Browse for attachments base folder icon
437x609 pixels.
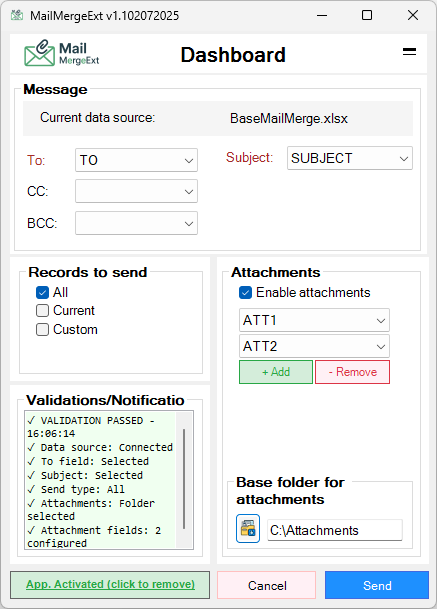point(248,529)
